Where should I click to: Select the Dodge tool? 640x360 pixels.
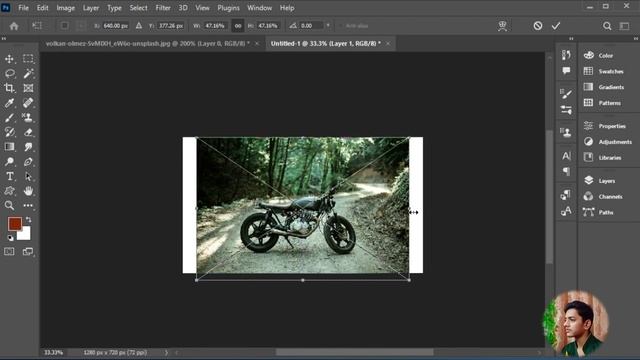[x=9, y=162]
